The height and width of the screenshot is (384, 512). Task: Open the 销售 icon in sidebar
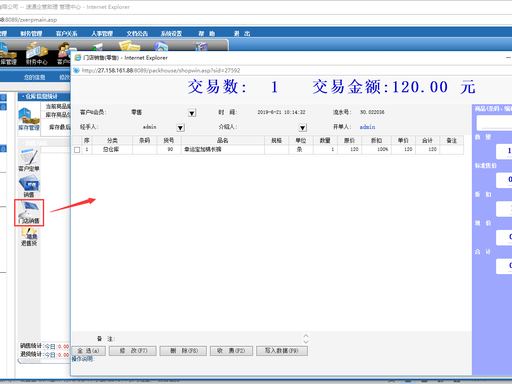(29, 187)
